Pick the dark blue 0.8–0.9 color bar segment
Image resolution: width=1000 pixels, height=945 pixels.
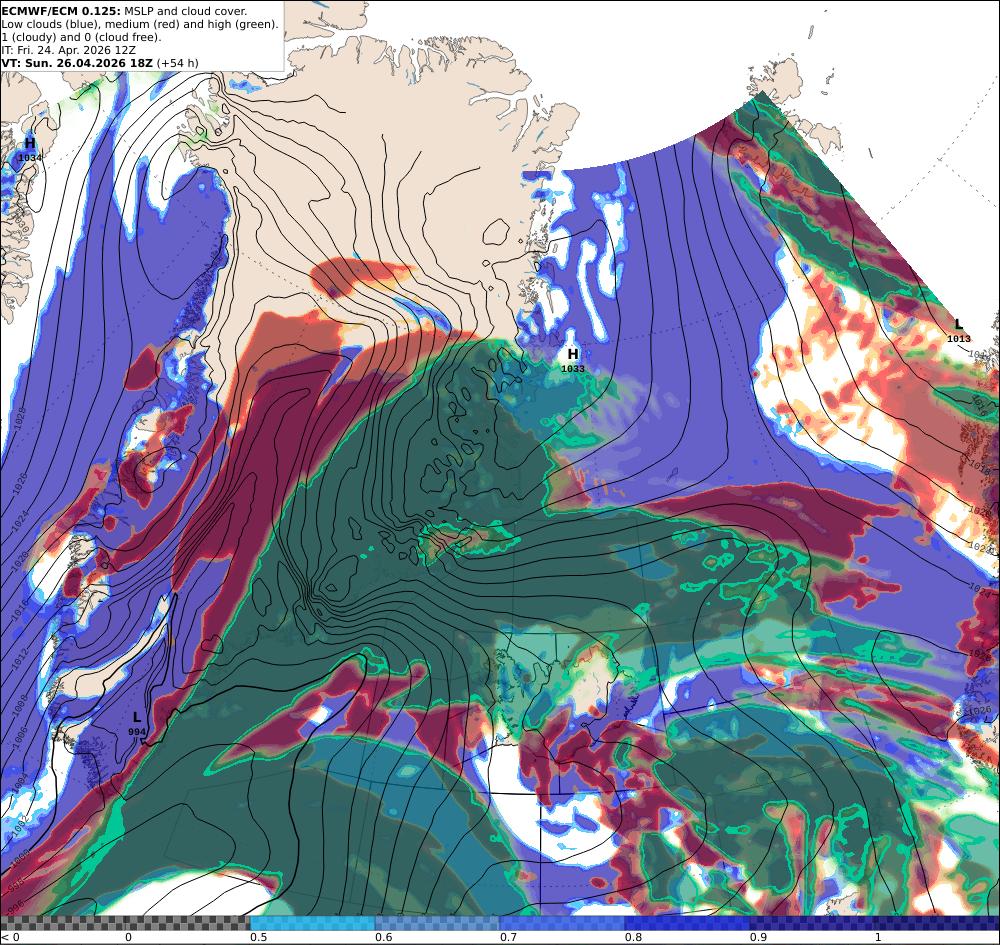coord(688,923)
